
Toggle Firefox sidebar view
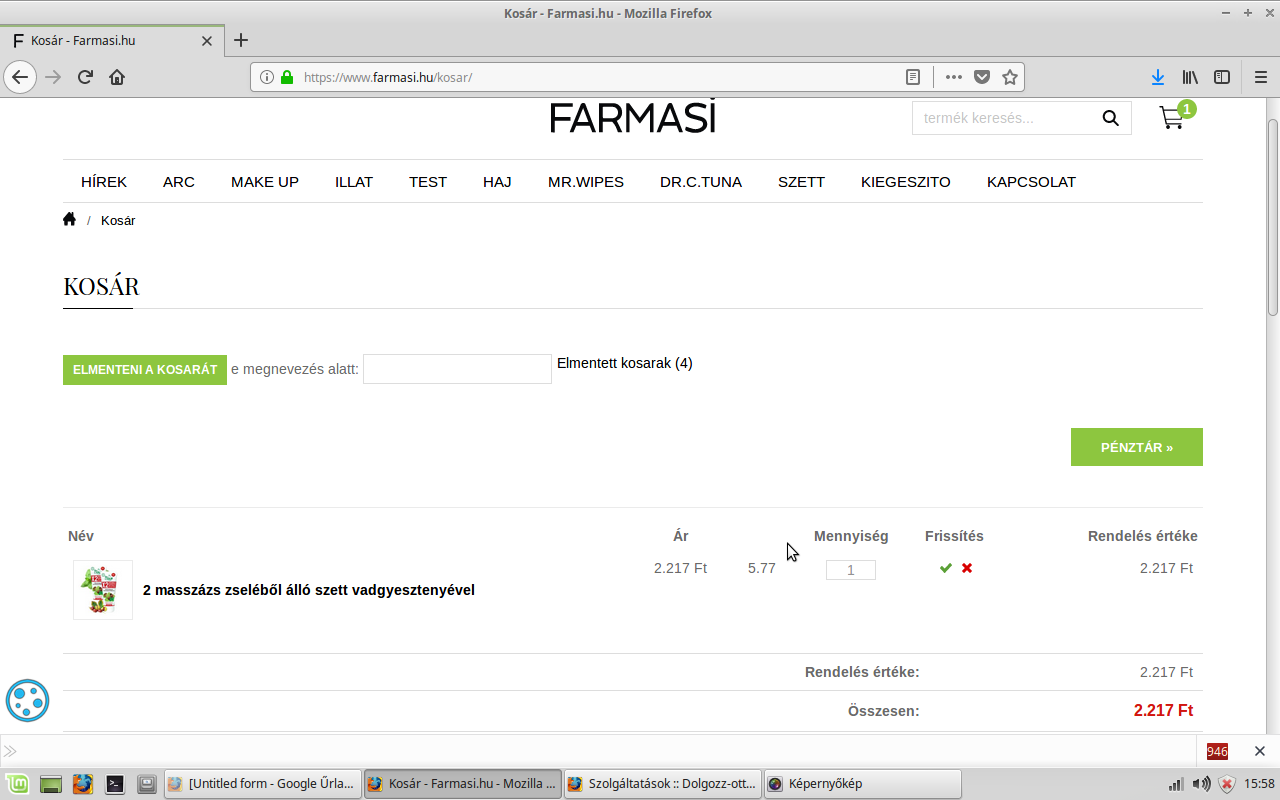tap(1222, 77)
